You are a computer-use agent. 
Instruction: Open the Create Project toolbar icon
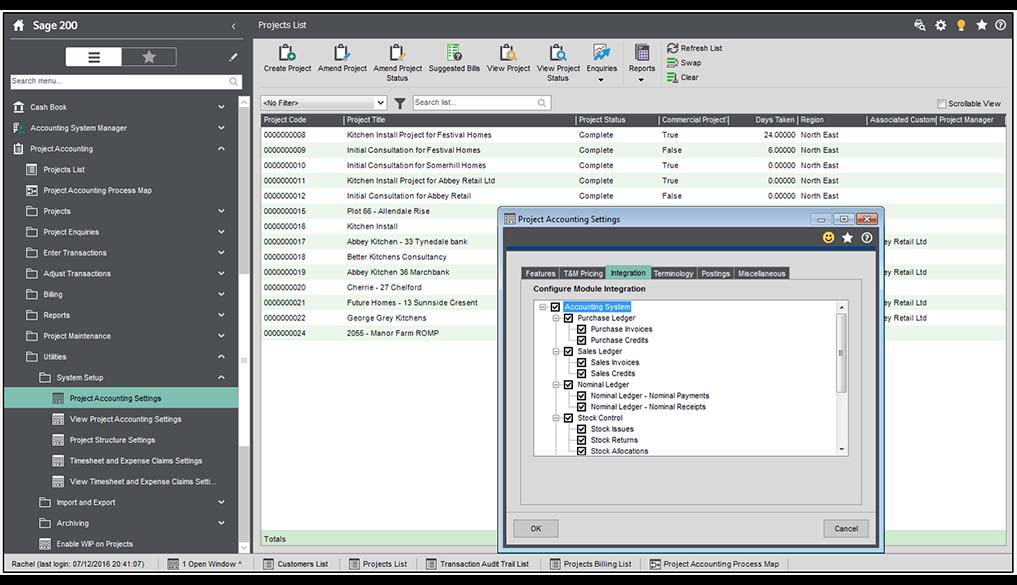(287, 58)
